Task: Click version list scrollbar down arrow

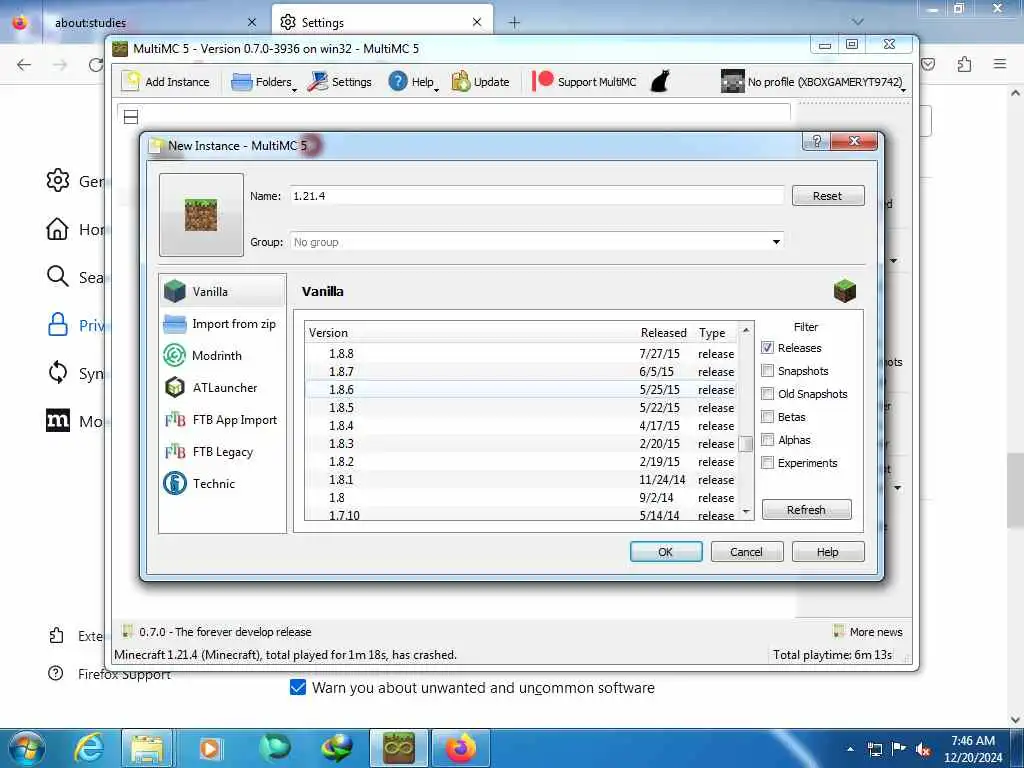Action: tap(746, 511)
